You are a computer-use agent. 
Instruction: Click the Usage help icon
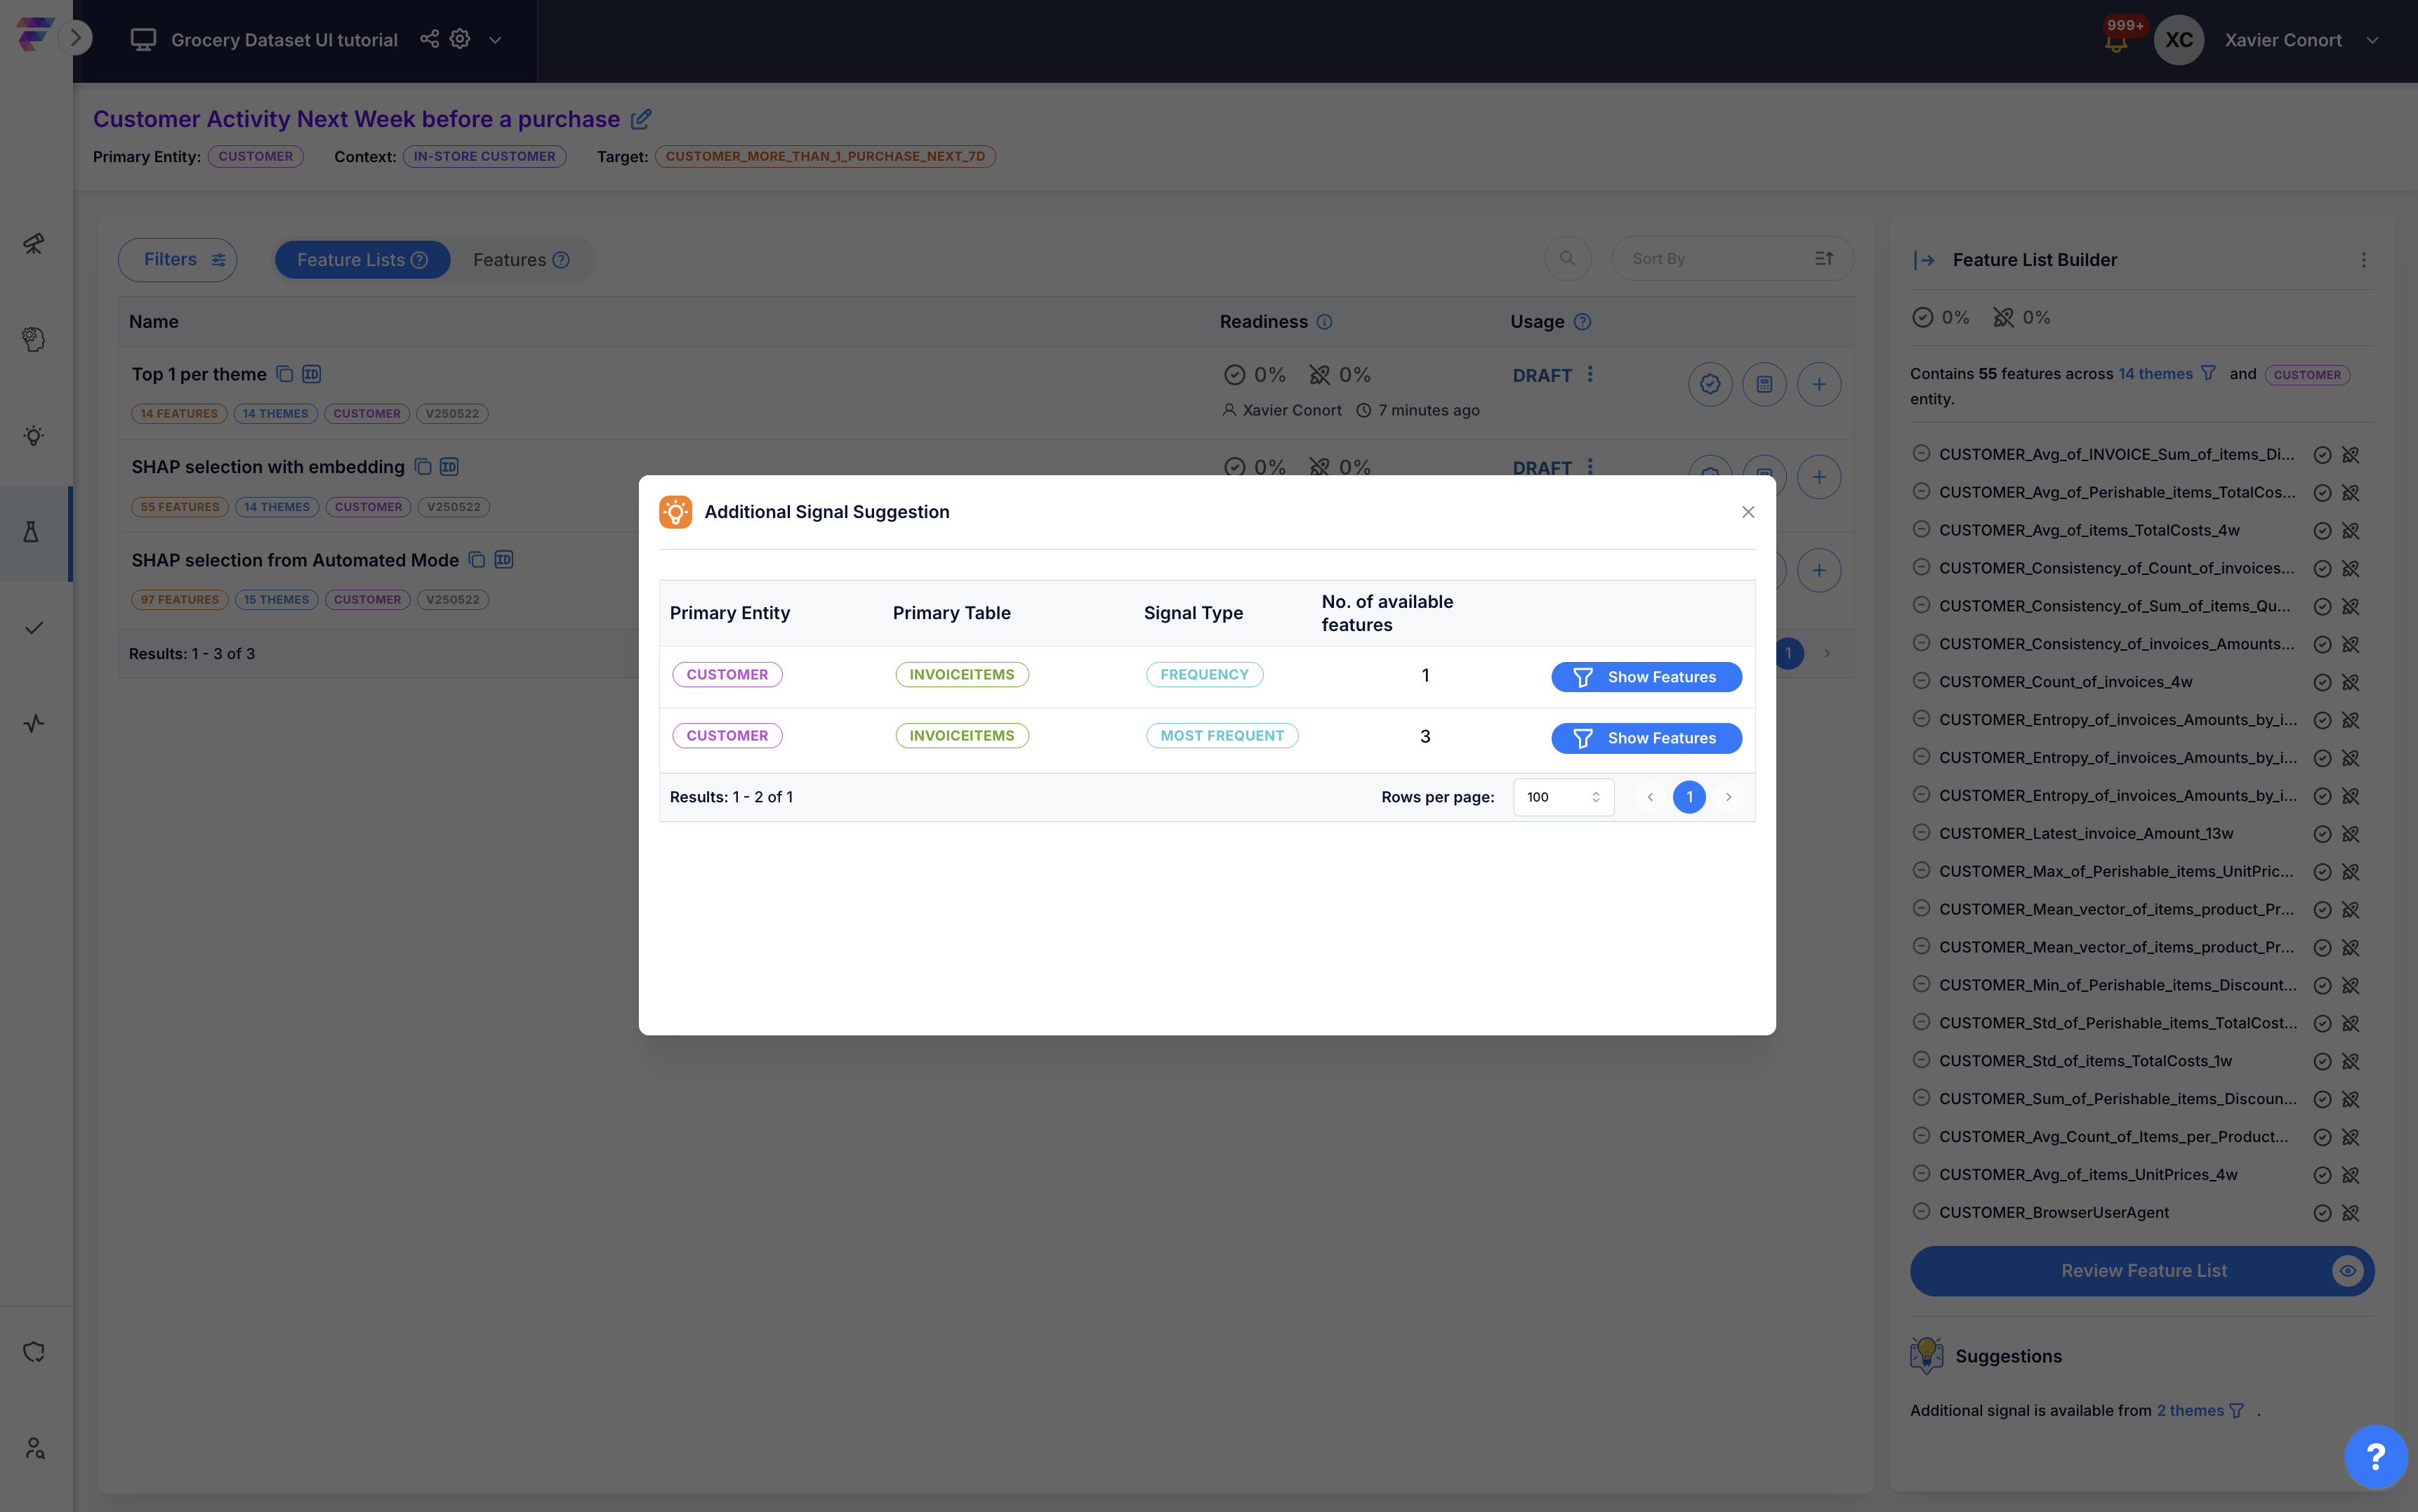tap(1582, 322)
